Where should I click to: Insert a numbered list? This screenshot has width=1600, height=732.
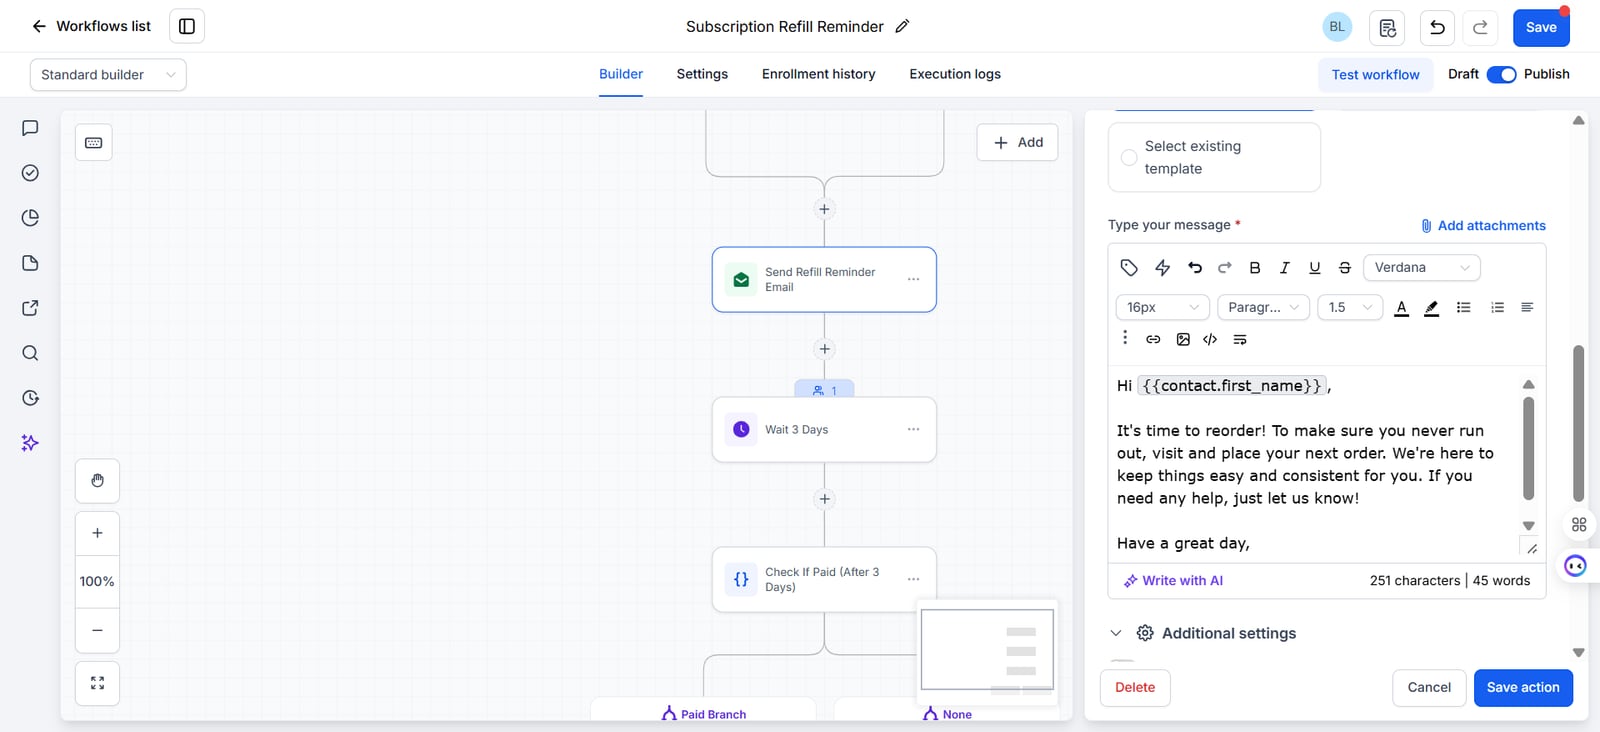click(x=1497, y=307)
